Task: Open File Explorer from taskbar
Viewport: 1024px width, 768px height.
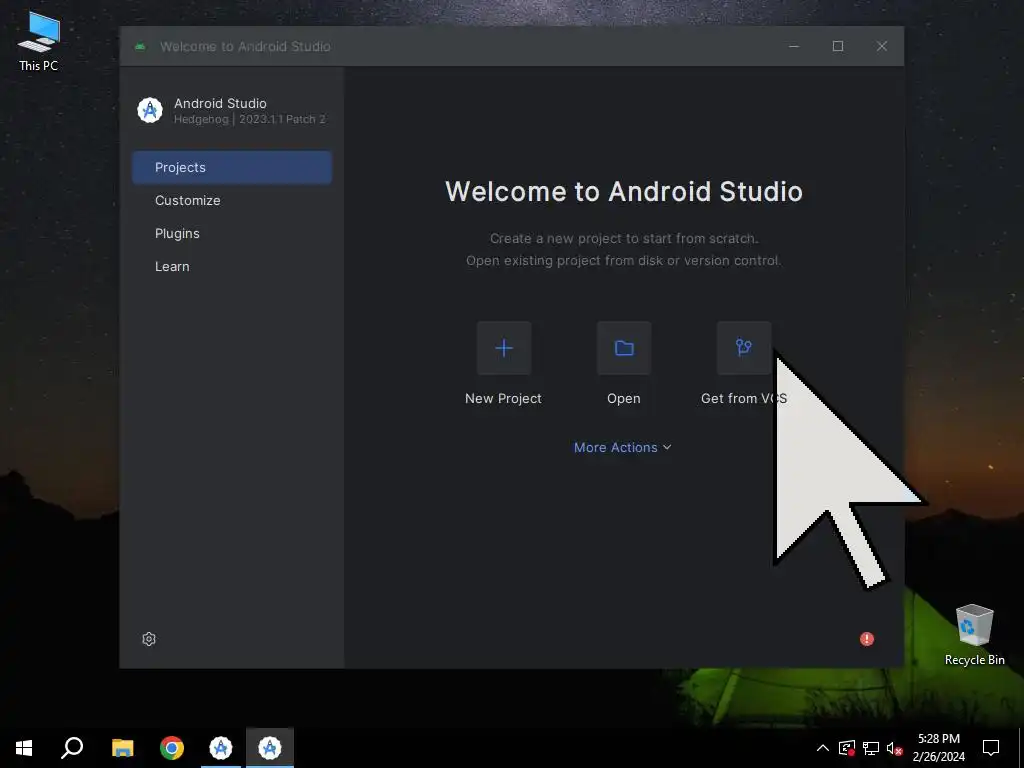Action: [122, 748]
